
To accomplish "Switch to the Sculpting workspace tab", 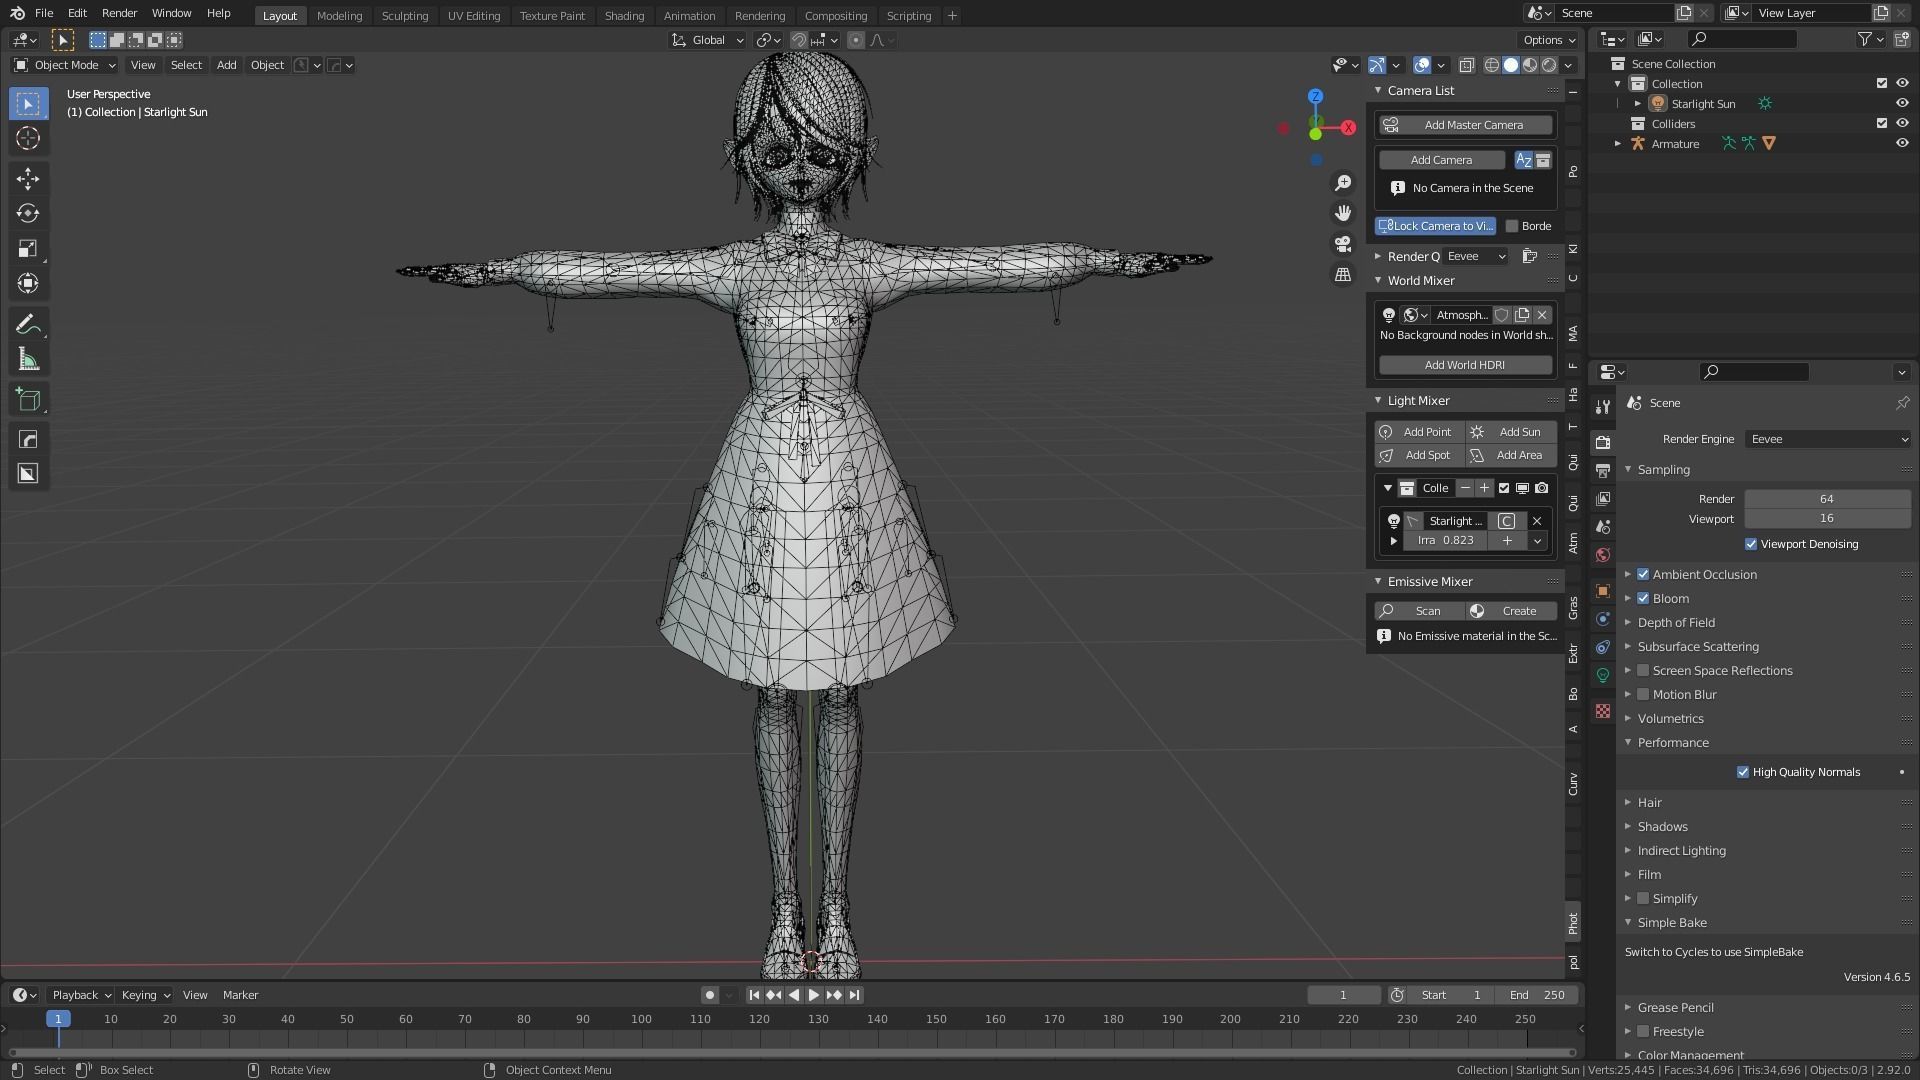I will click(404, 15).
